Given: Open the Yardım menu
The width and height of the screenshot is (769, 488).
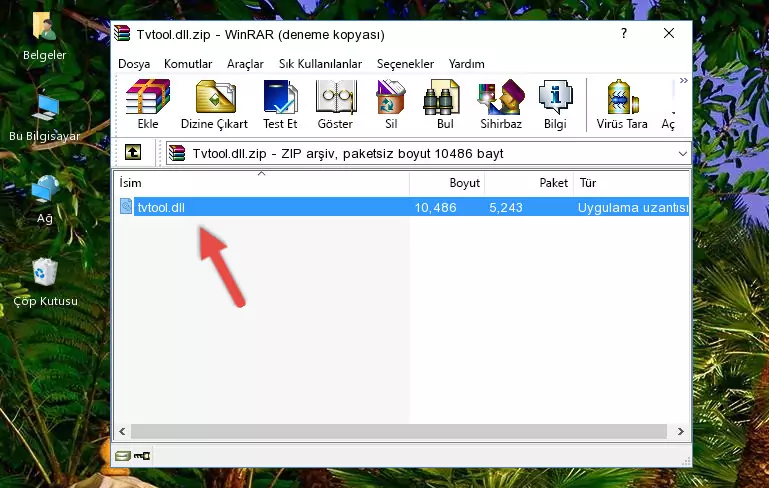Looking at the screenshot, I should [466, 64].
